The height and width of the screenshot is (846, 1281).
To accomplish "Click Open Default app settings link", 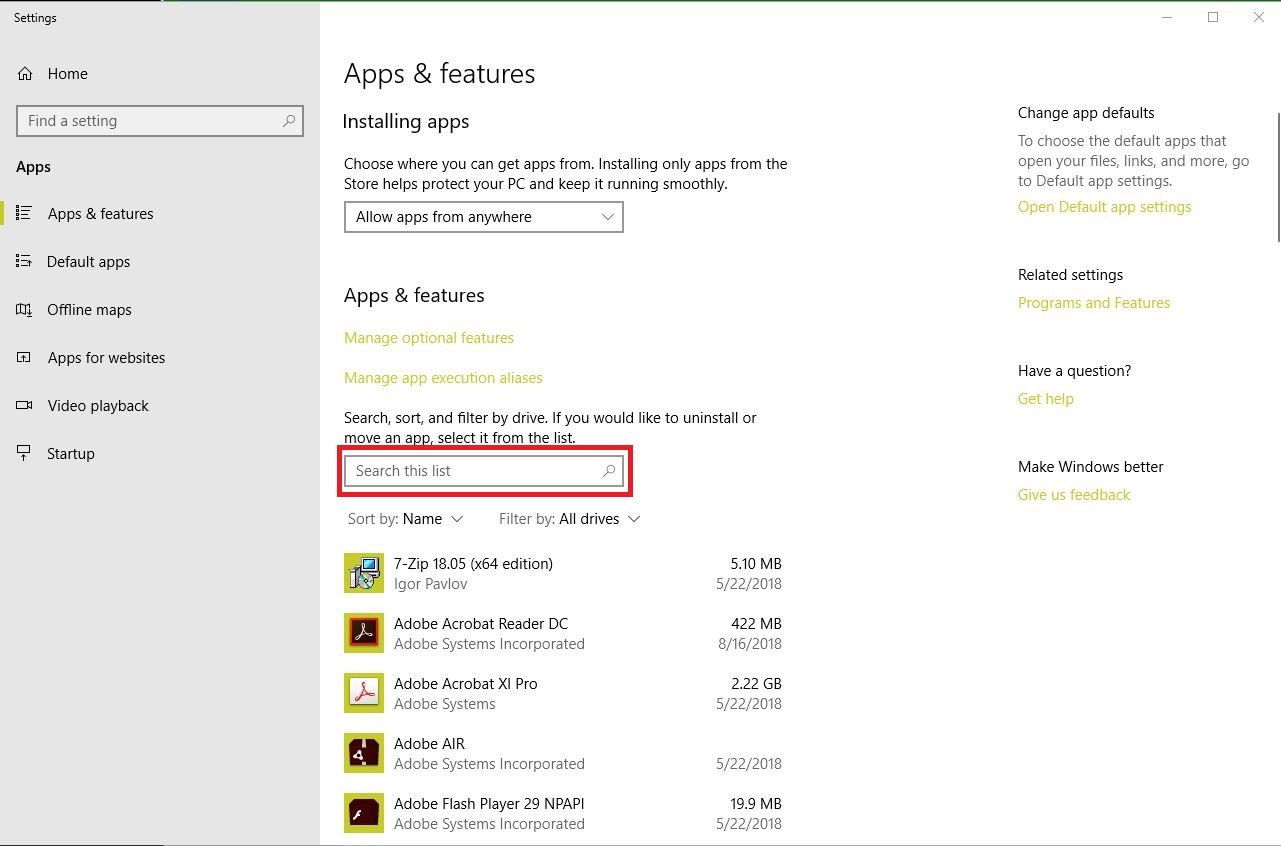I will click(1104, 207).
